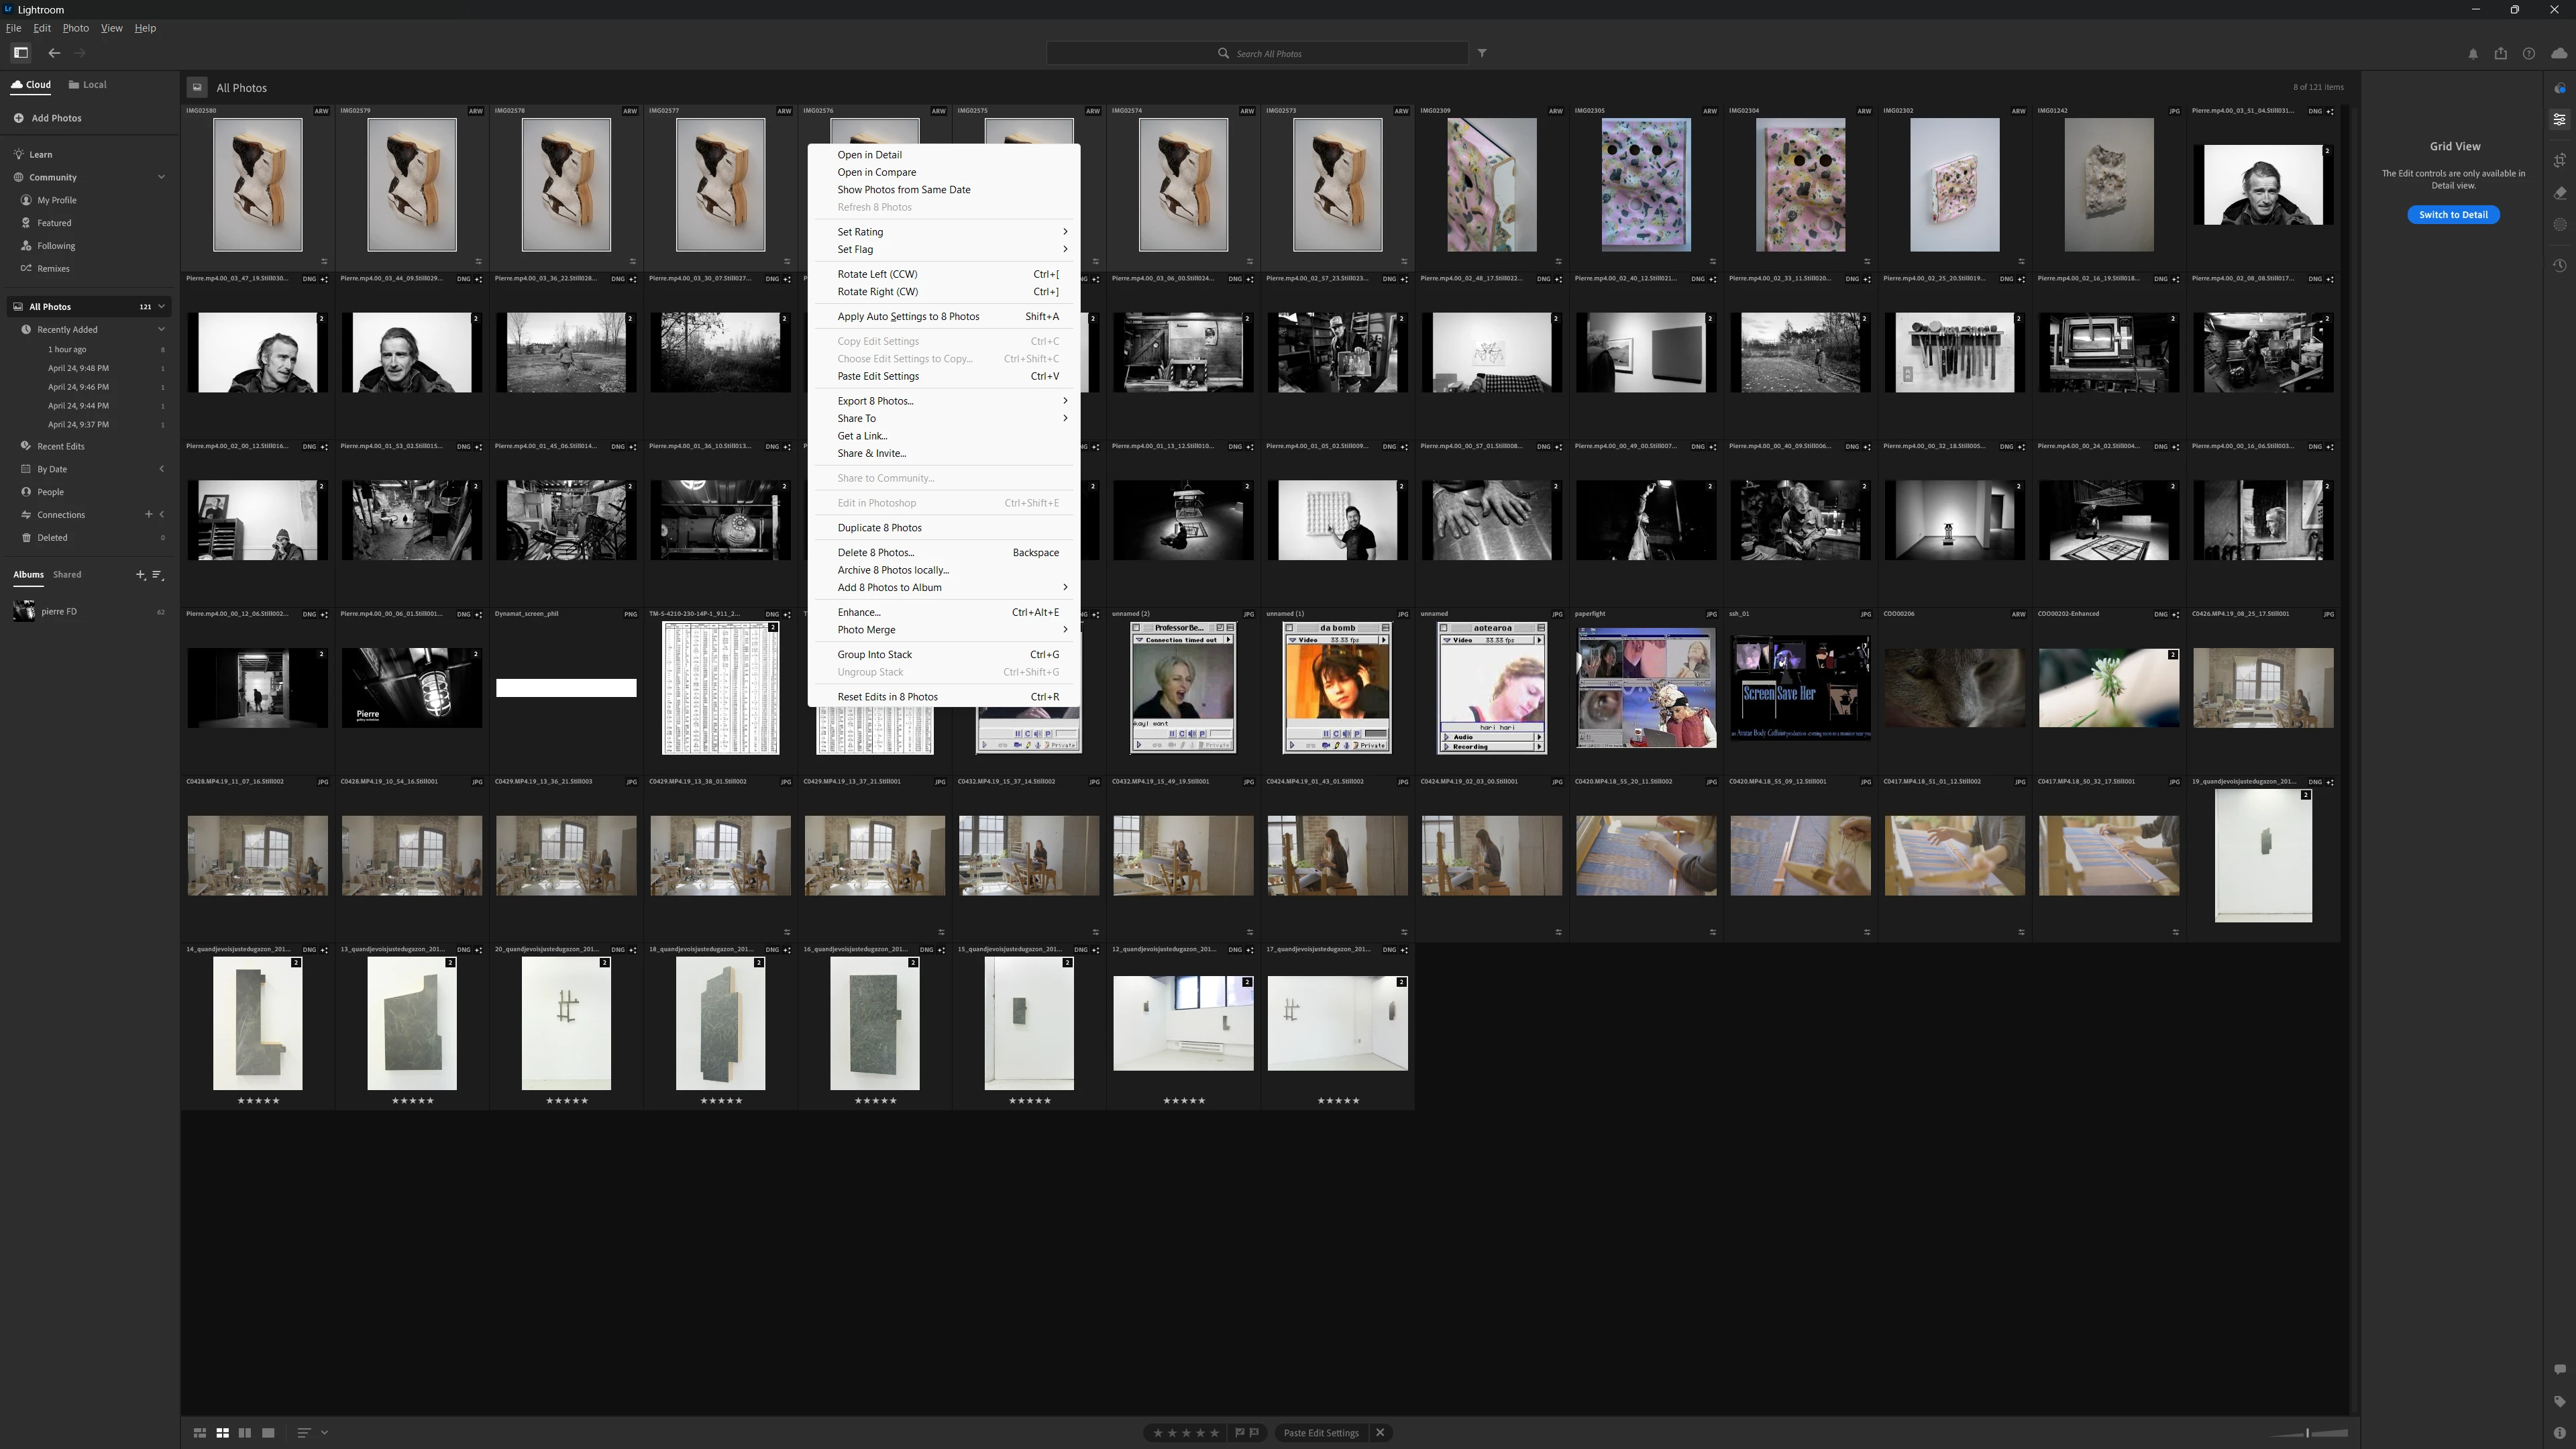Viewport: 2576px width, 1449px height.
Task: Flag selection as picked in bottom bar
Action: click(x=1240, y=1433)
